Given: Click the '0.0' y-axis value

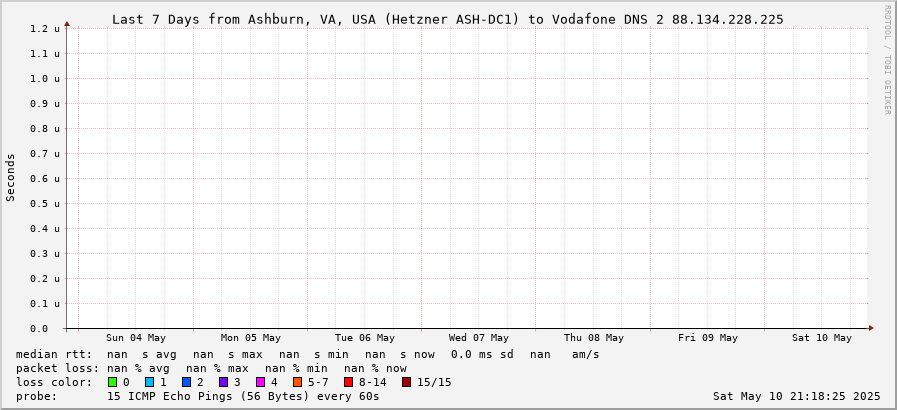Looking at the screenshot, I should (39, 329).
